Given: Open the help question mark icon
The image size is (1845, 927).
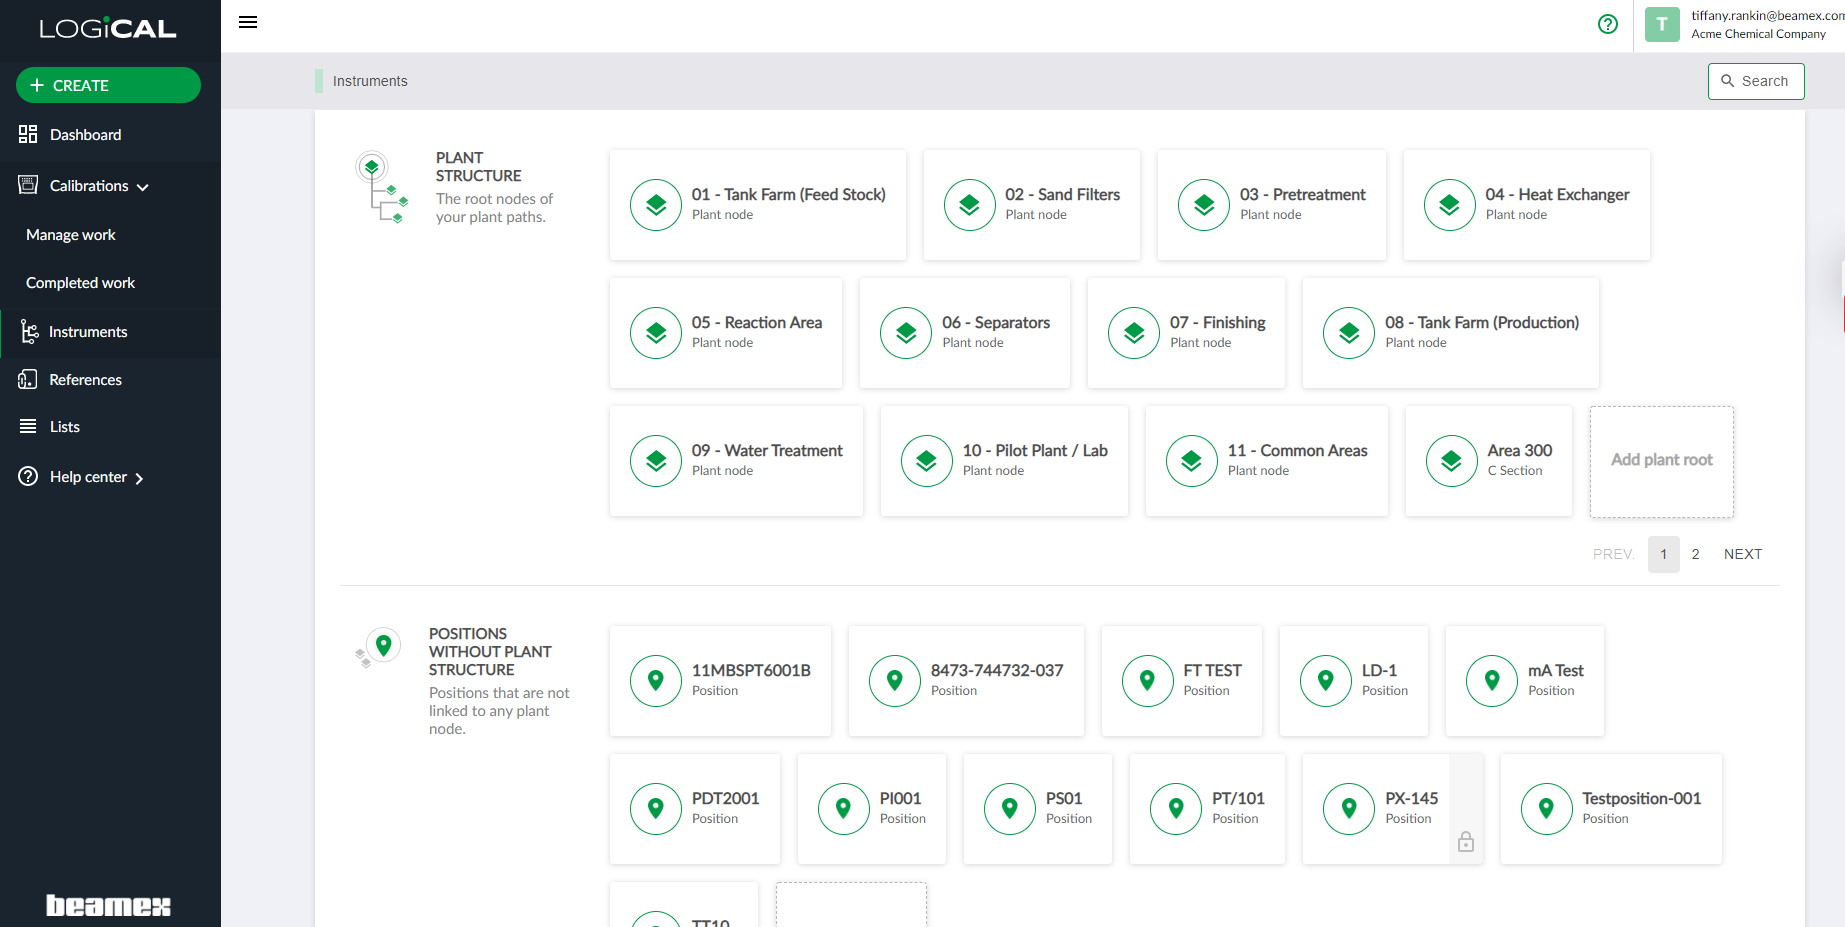Looking at the screenshot, I should 1607,24.
